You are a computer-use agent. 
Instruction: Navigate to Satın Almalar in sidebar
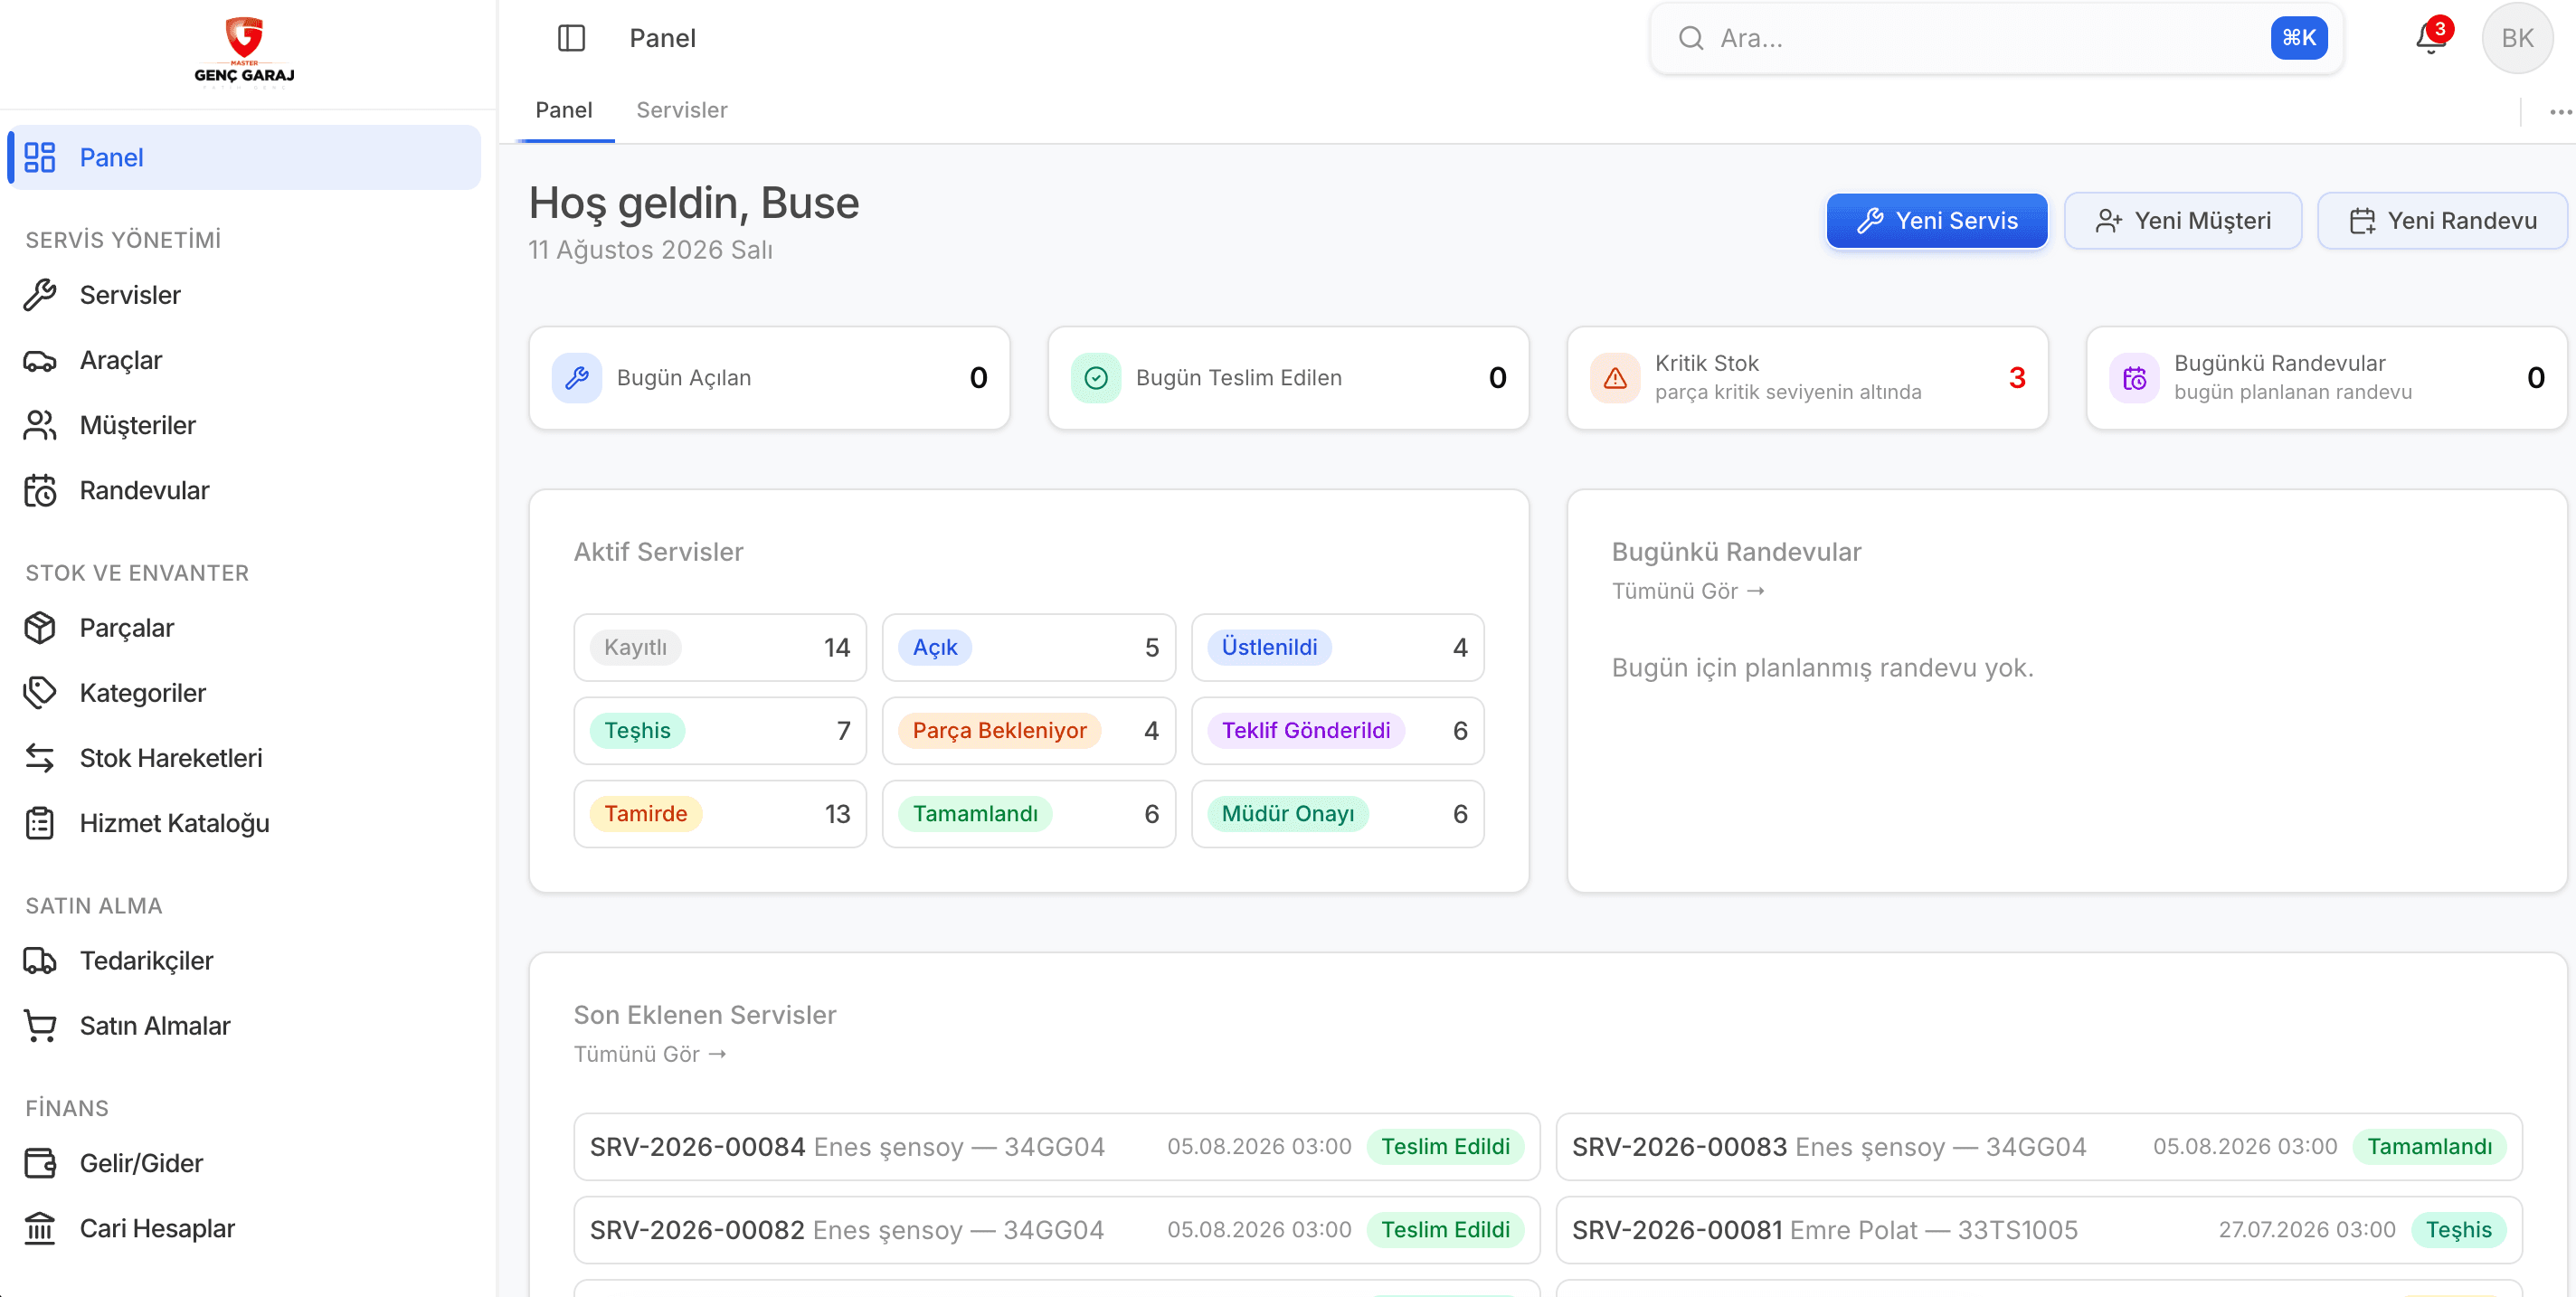(244, 1026)
